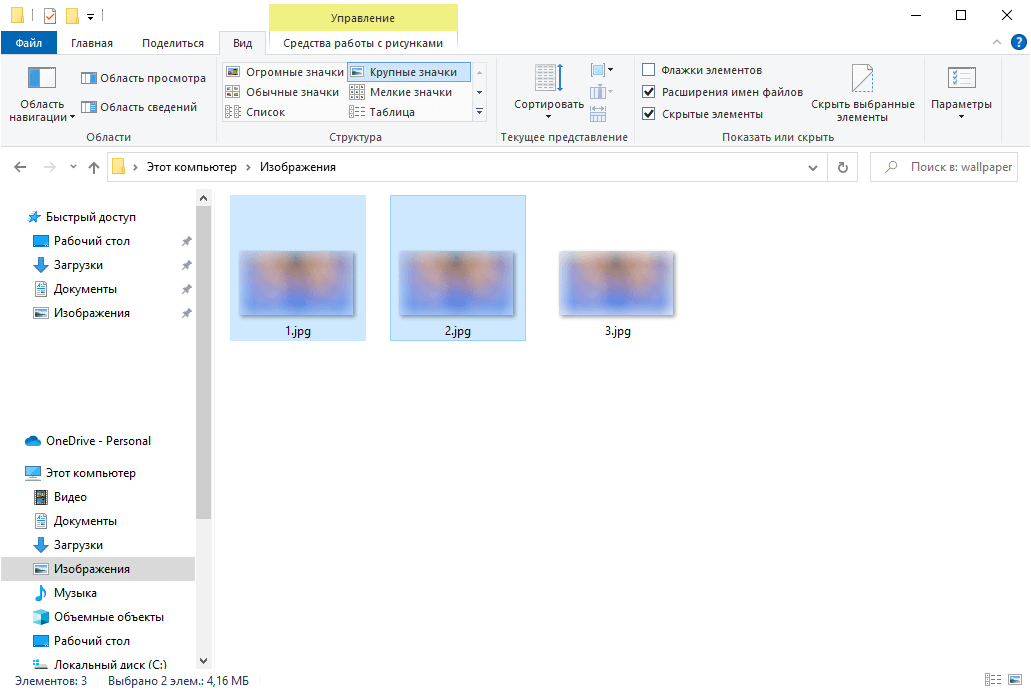Screen dimensions: 1031x693
Task: Toggle Расширения имен файлов checkbox
Action: (649, 92)
